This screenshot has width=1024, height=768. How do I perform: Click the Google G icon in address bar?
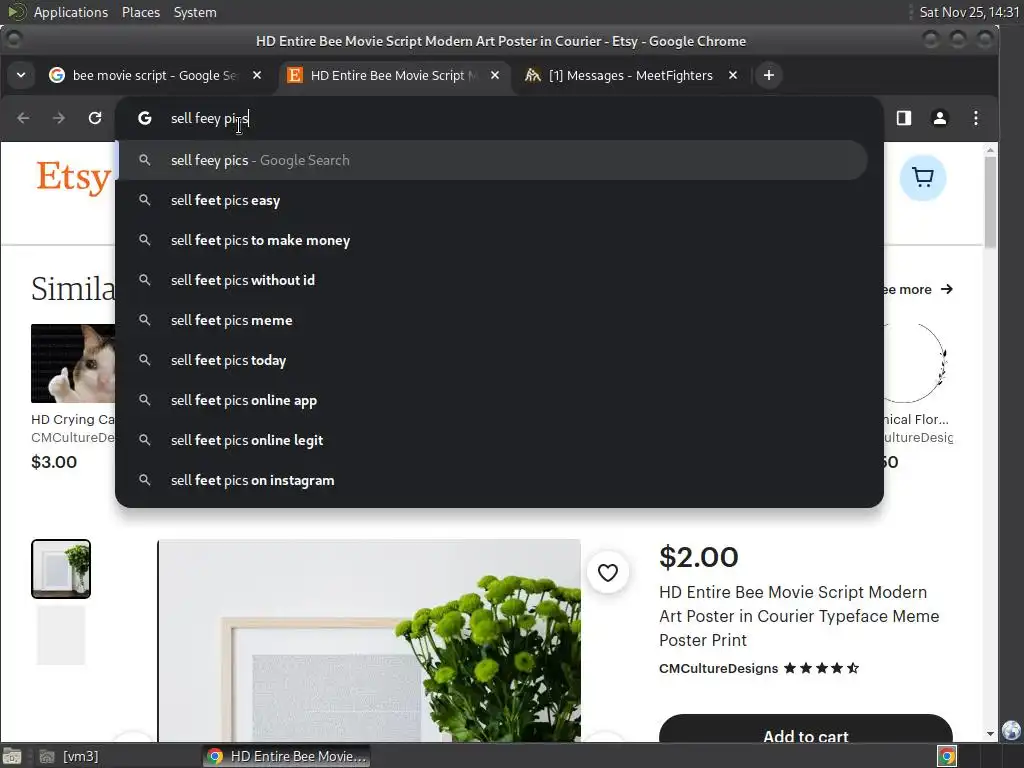tap(145, 118)
